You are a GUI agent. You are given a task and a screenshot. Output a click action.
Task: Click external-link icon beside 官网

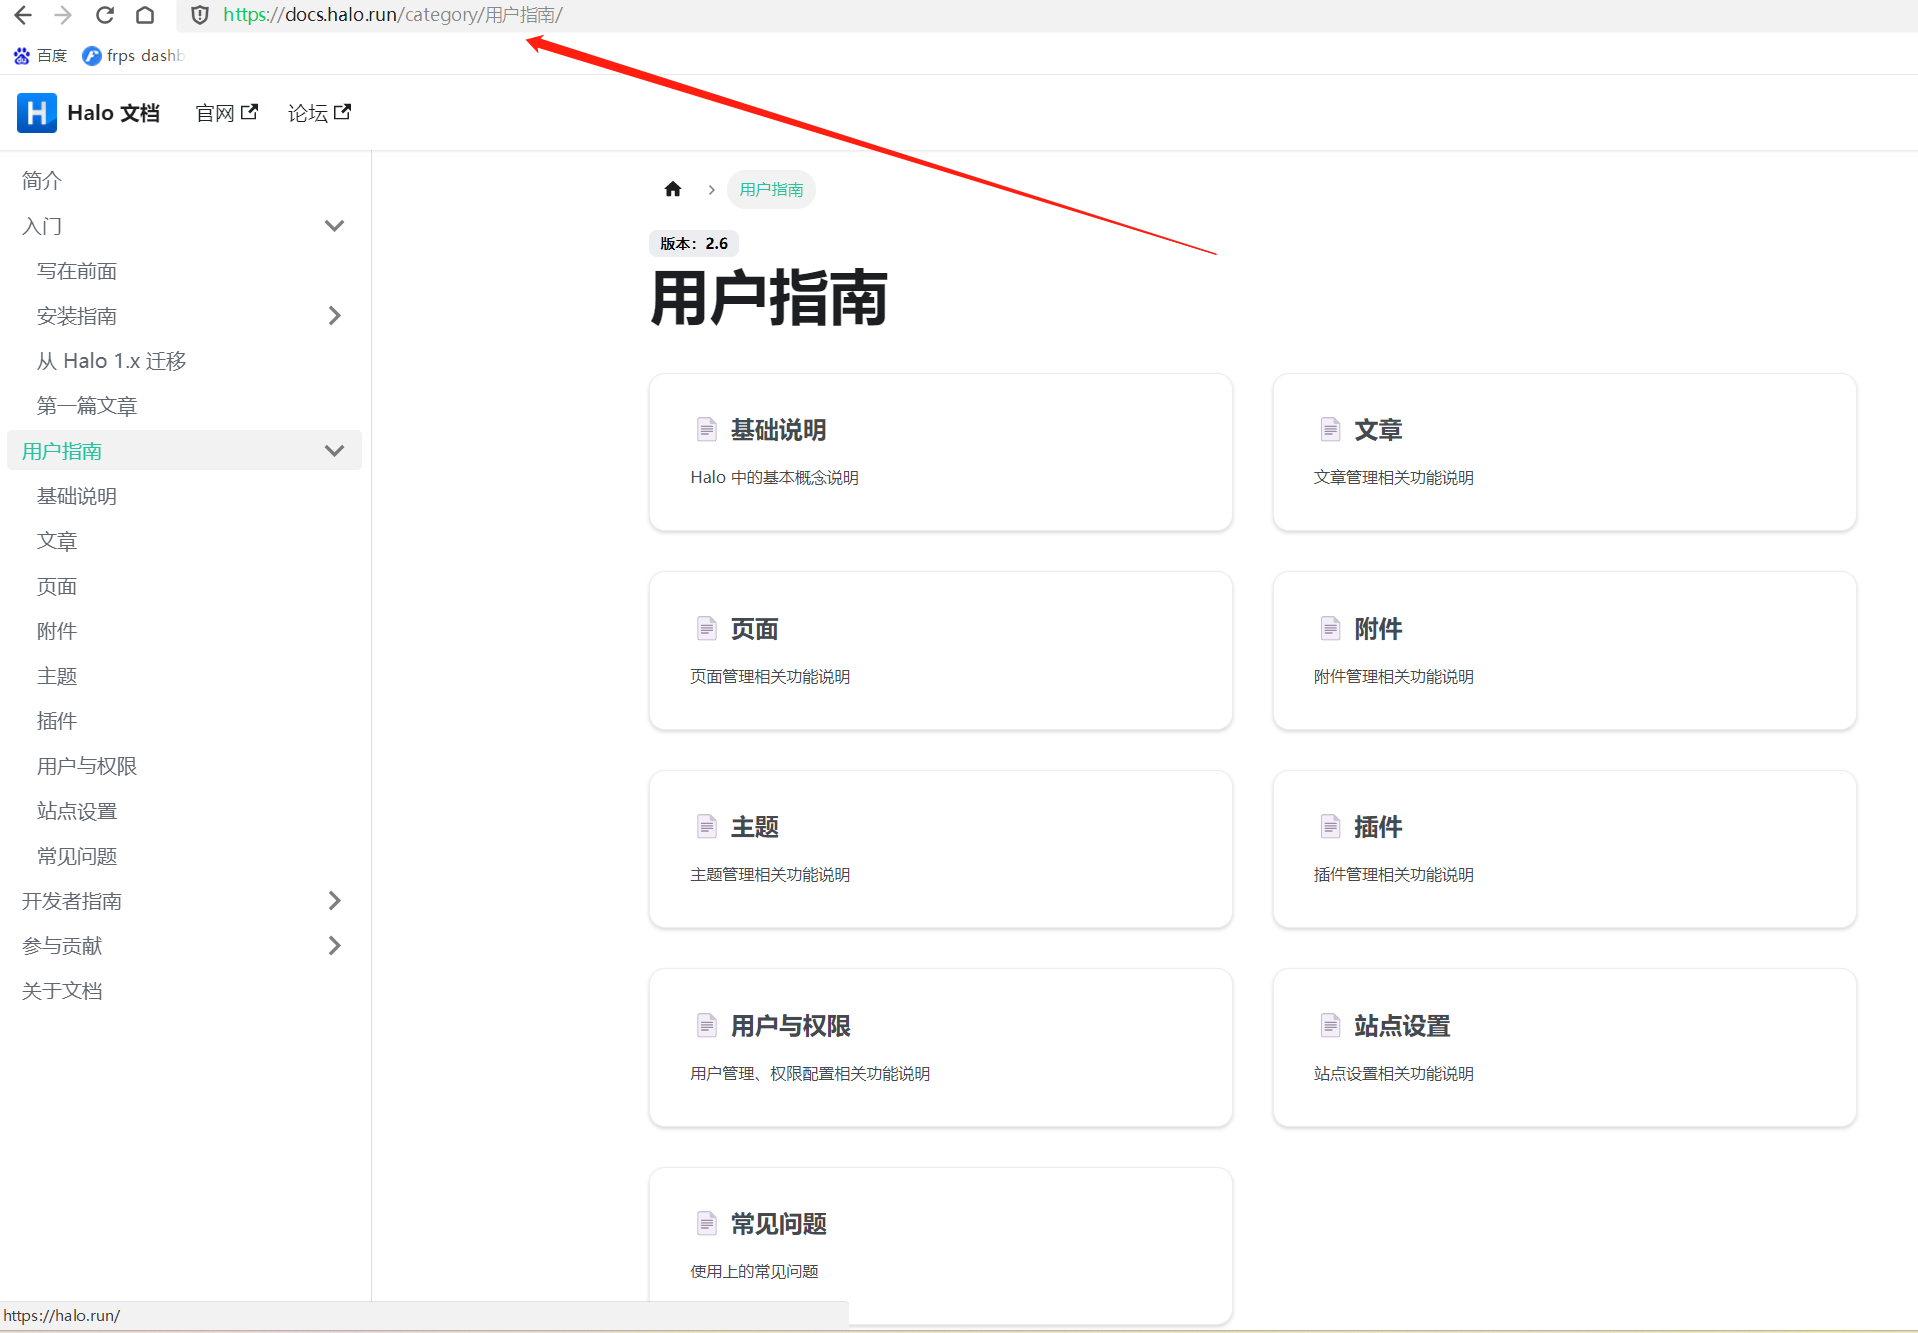250,111
